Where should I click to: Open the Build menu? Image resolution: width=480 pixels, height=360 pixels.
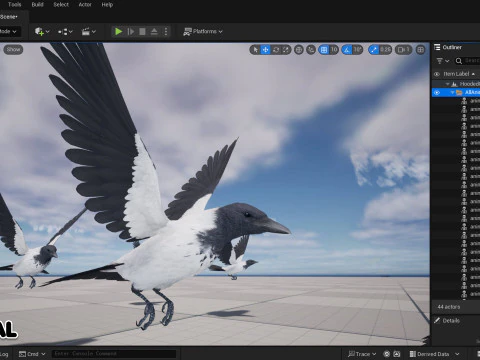click(37, 5)
